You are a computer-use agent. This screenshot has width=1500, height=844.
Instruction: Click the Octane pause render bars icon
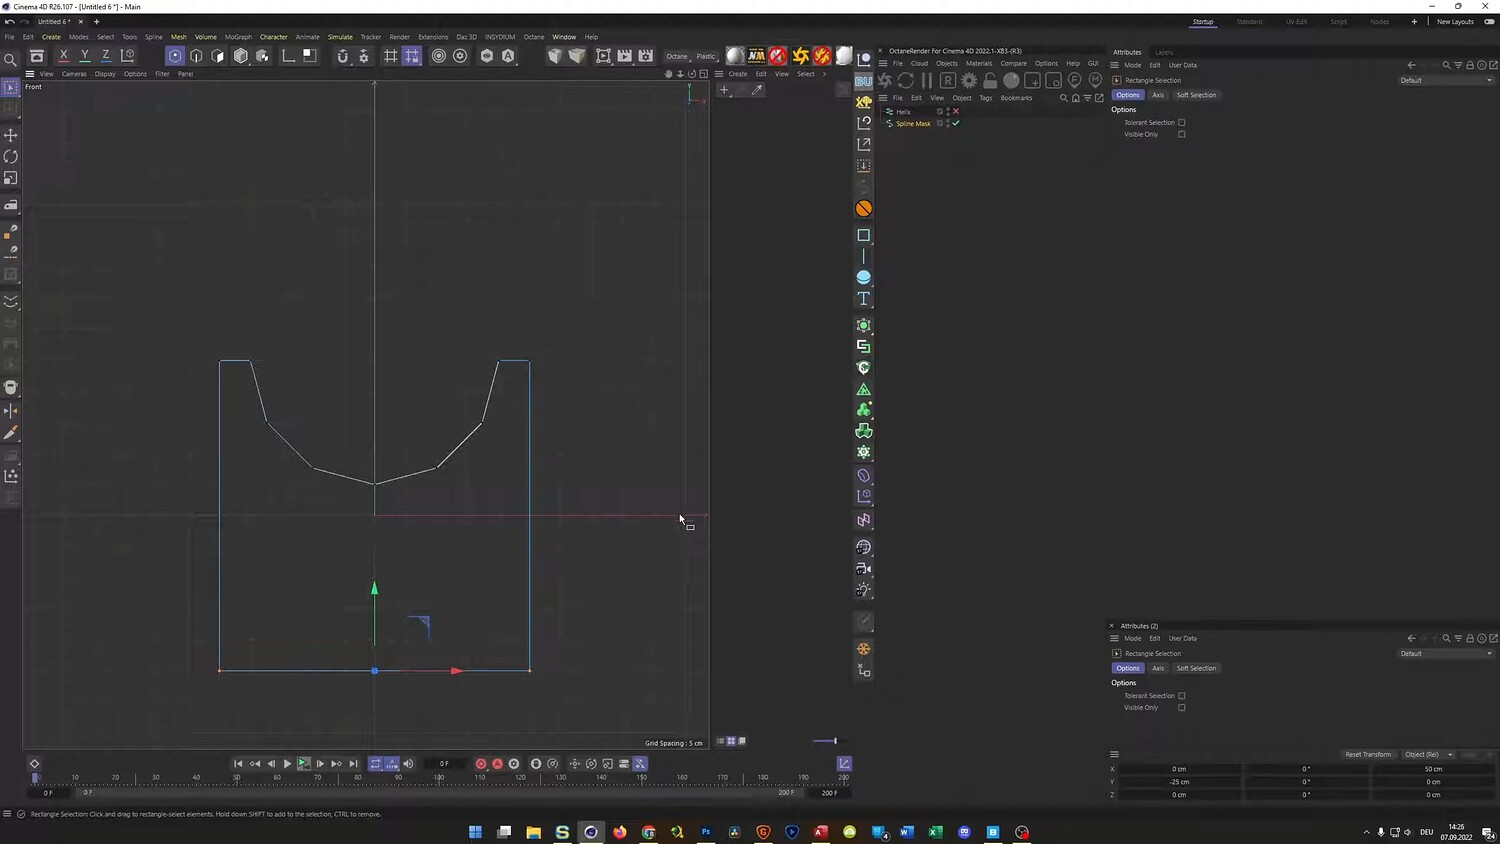click(x=927, y=80)
